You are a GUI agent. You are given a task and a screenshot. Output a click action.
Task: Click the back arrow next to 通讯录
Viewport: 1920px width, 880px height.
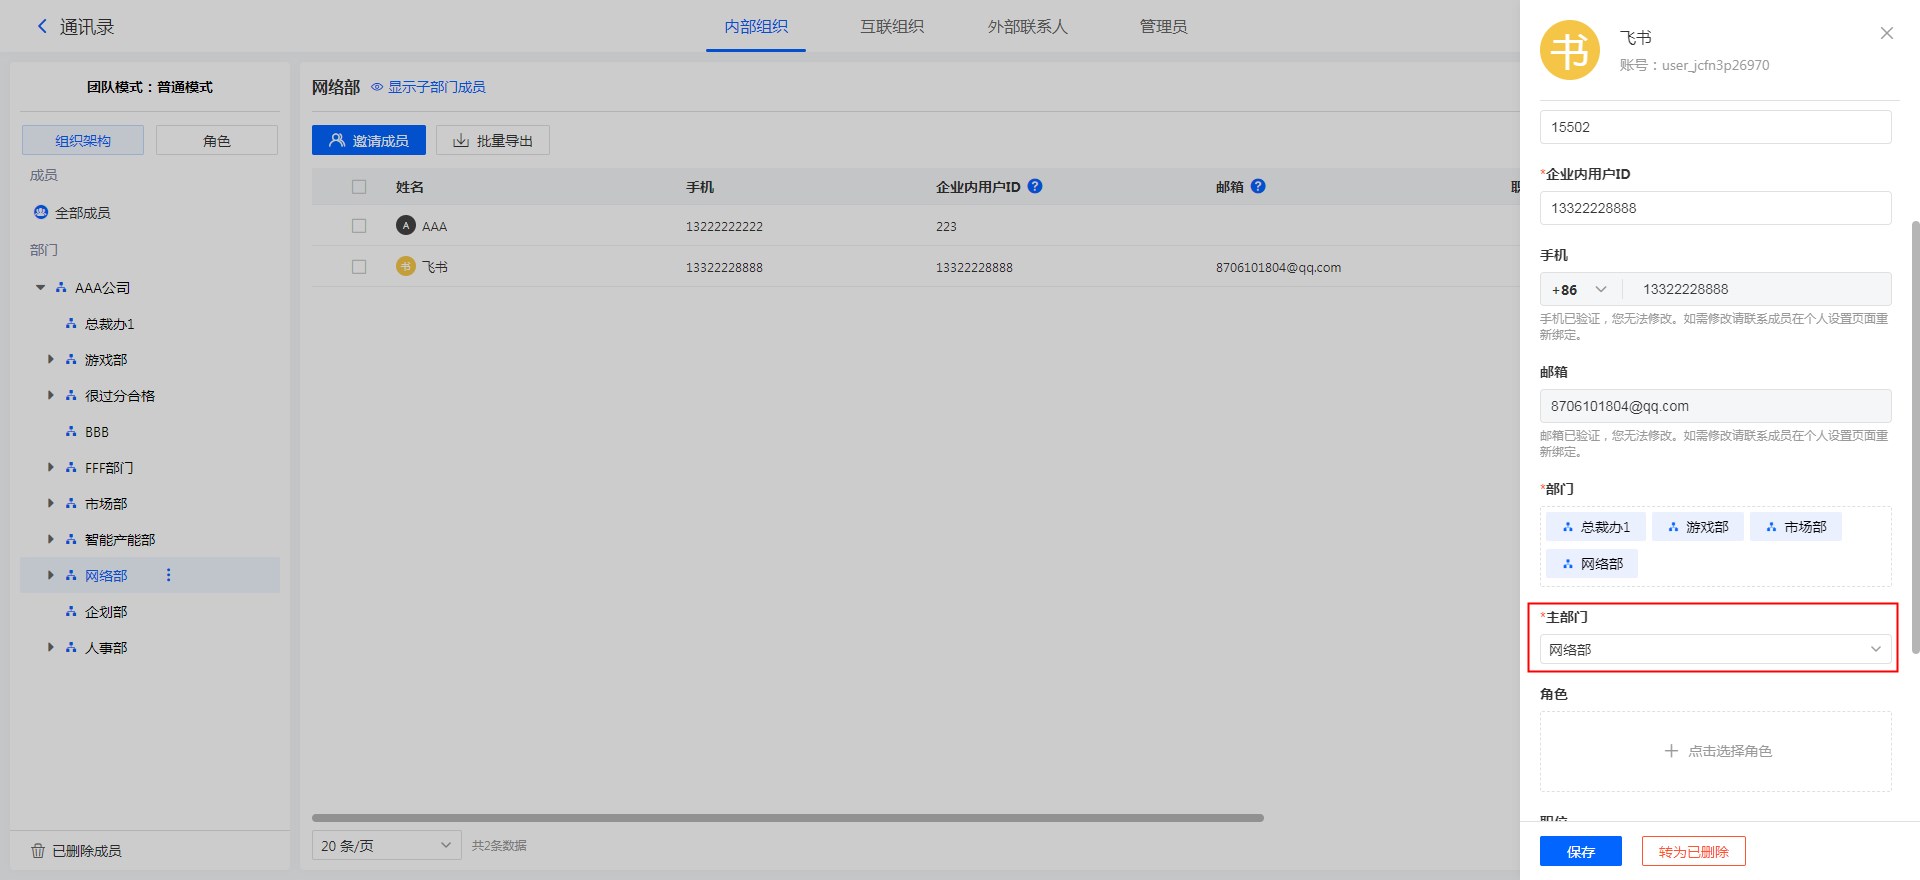click(42, 27)
